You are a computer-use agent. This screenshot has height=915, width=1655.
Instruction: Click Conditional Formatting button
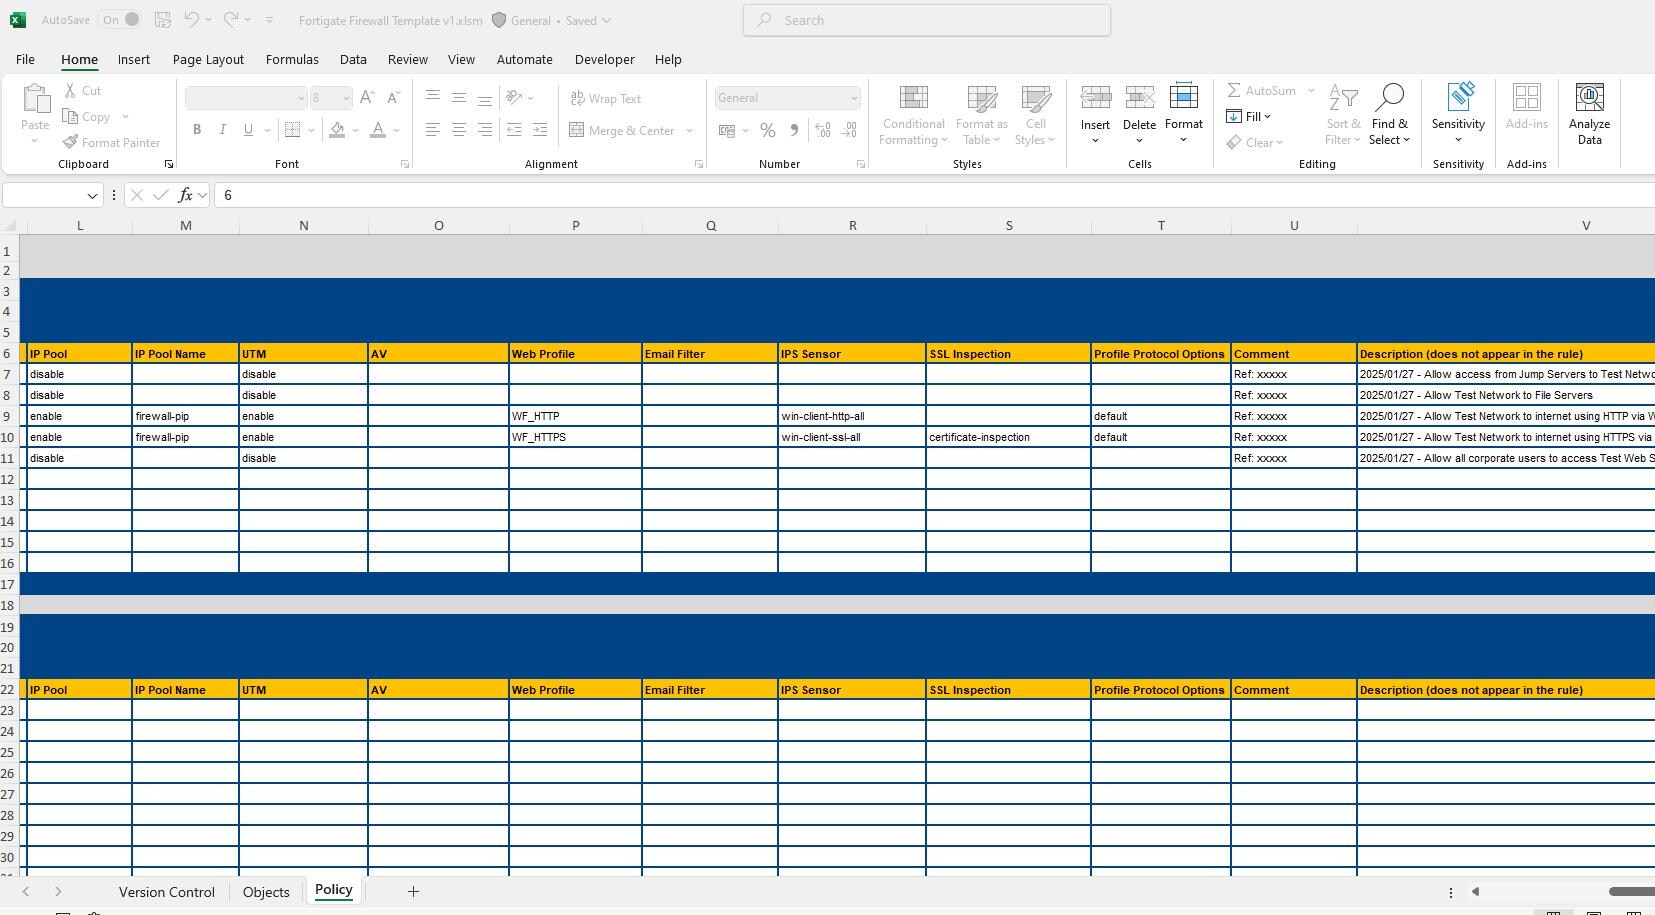(x=913, y=114)
